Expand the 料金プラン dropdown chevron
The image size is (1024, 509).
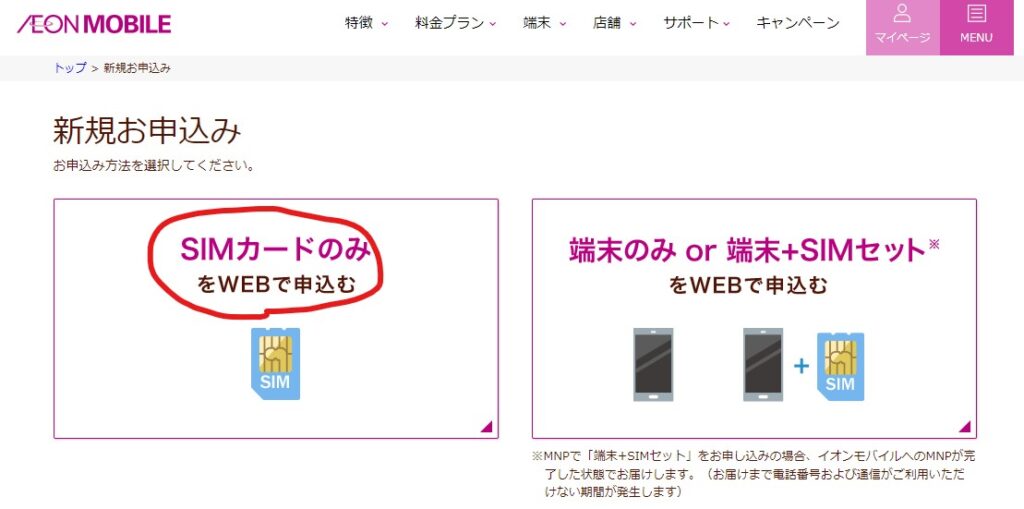pos(492,24)
